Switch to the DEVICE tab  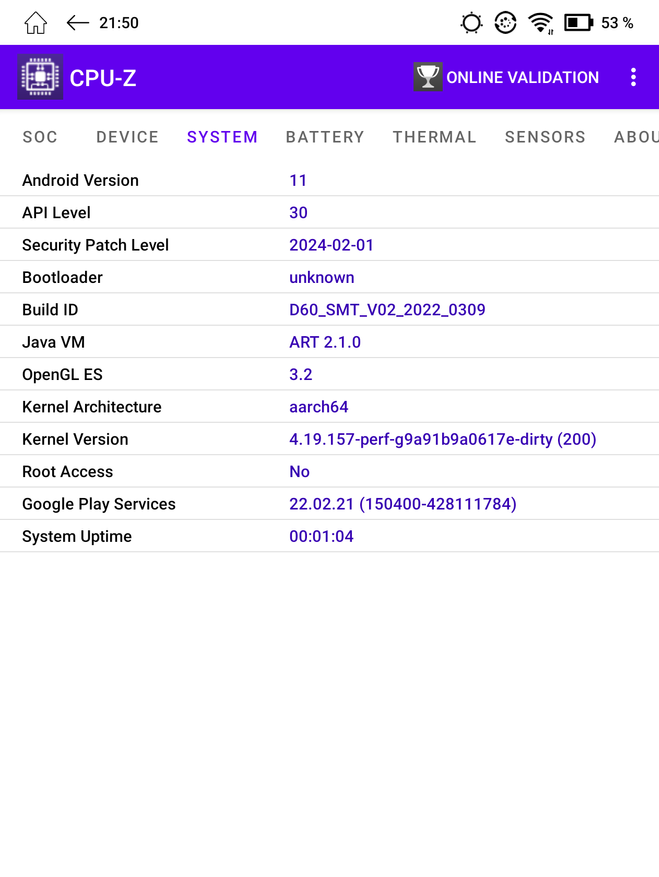pyautogui.click(x=128, y=137)
